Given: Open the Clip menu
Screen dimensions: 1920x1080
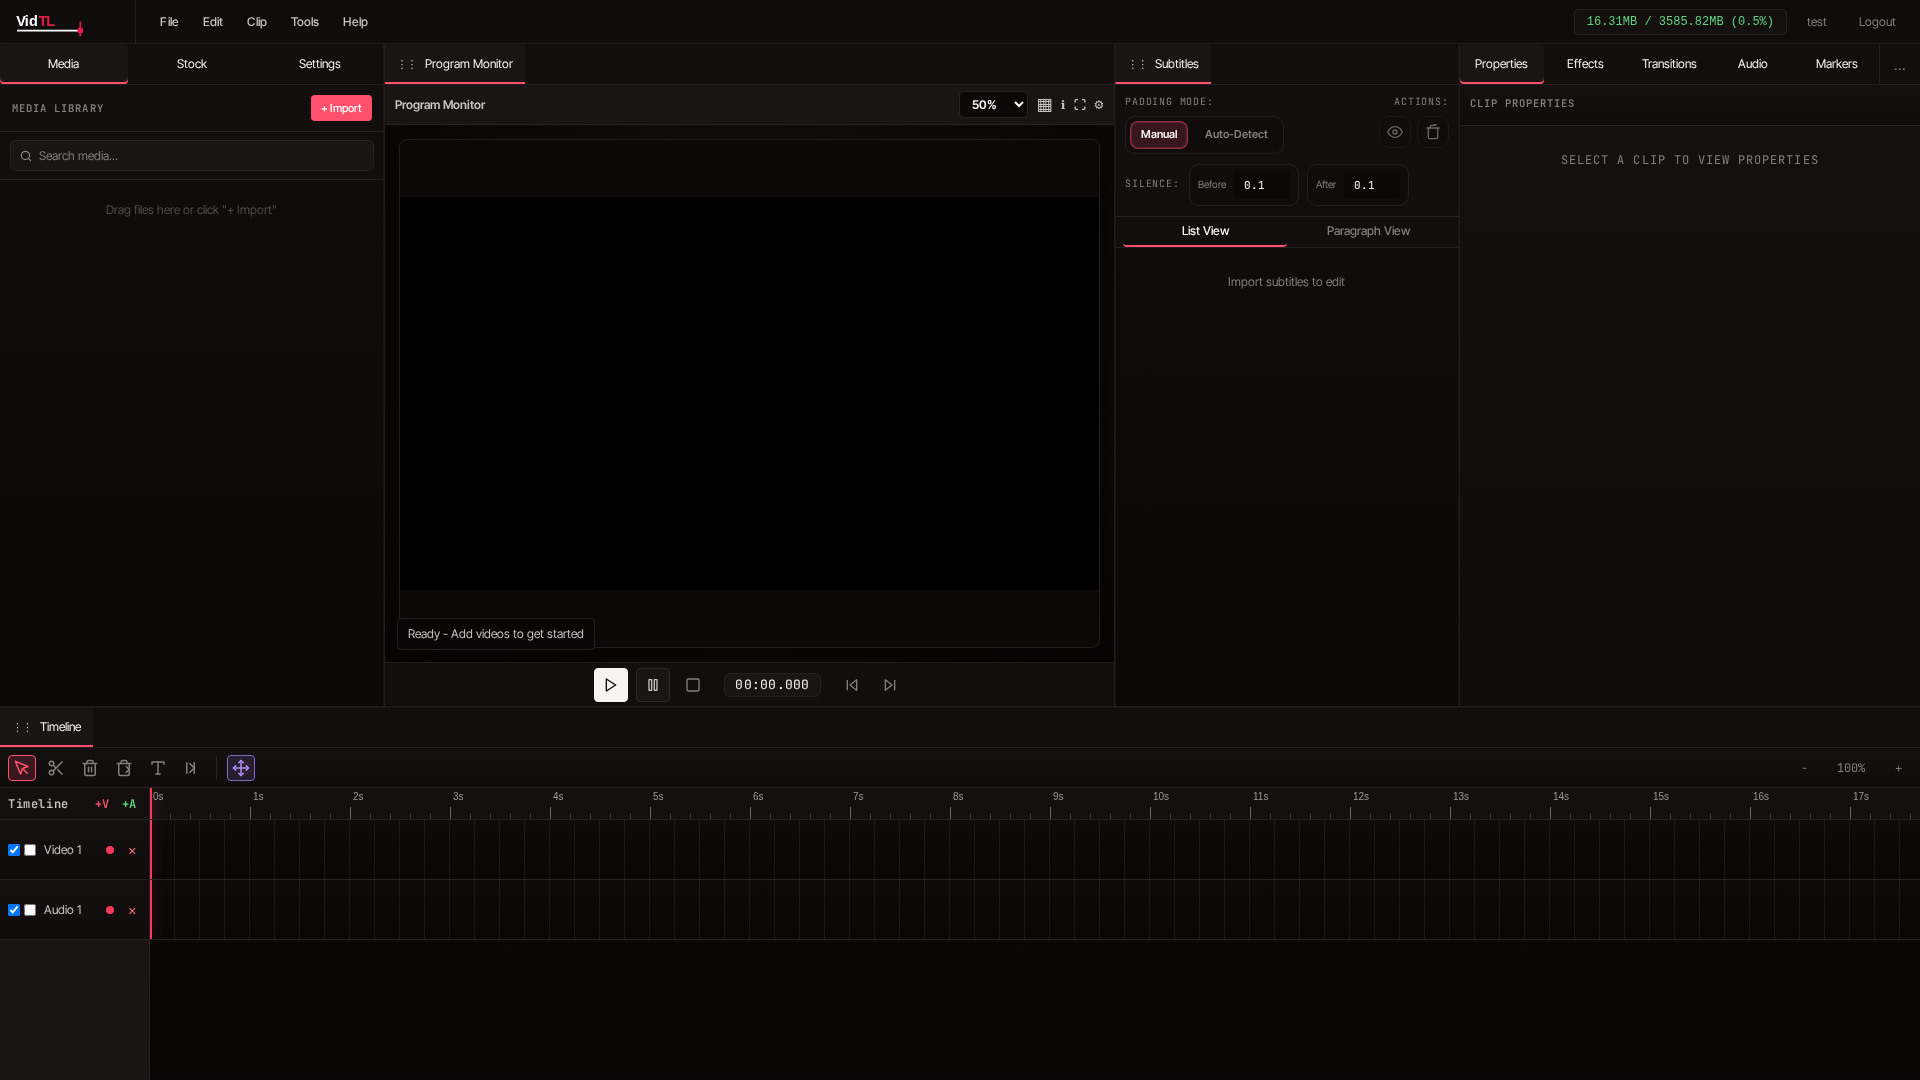Looking at the screenshot, I should [x=257, y=22].
